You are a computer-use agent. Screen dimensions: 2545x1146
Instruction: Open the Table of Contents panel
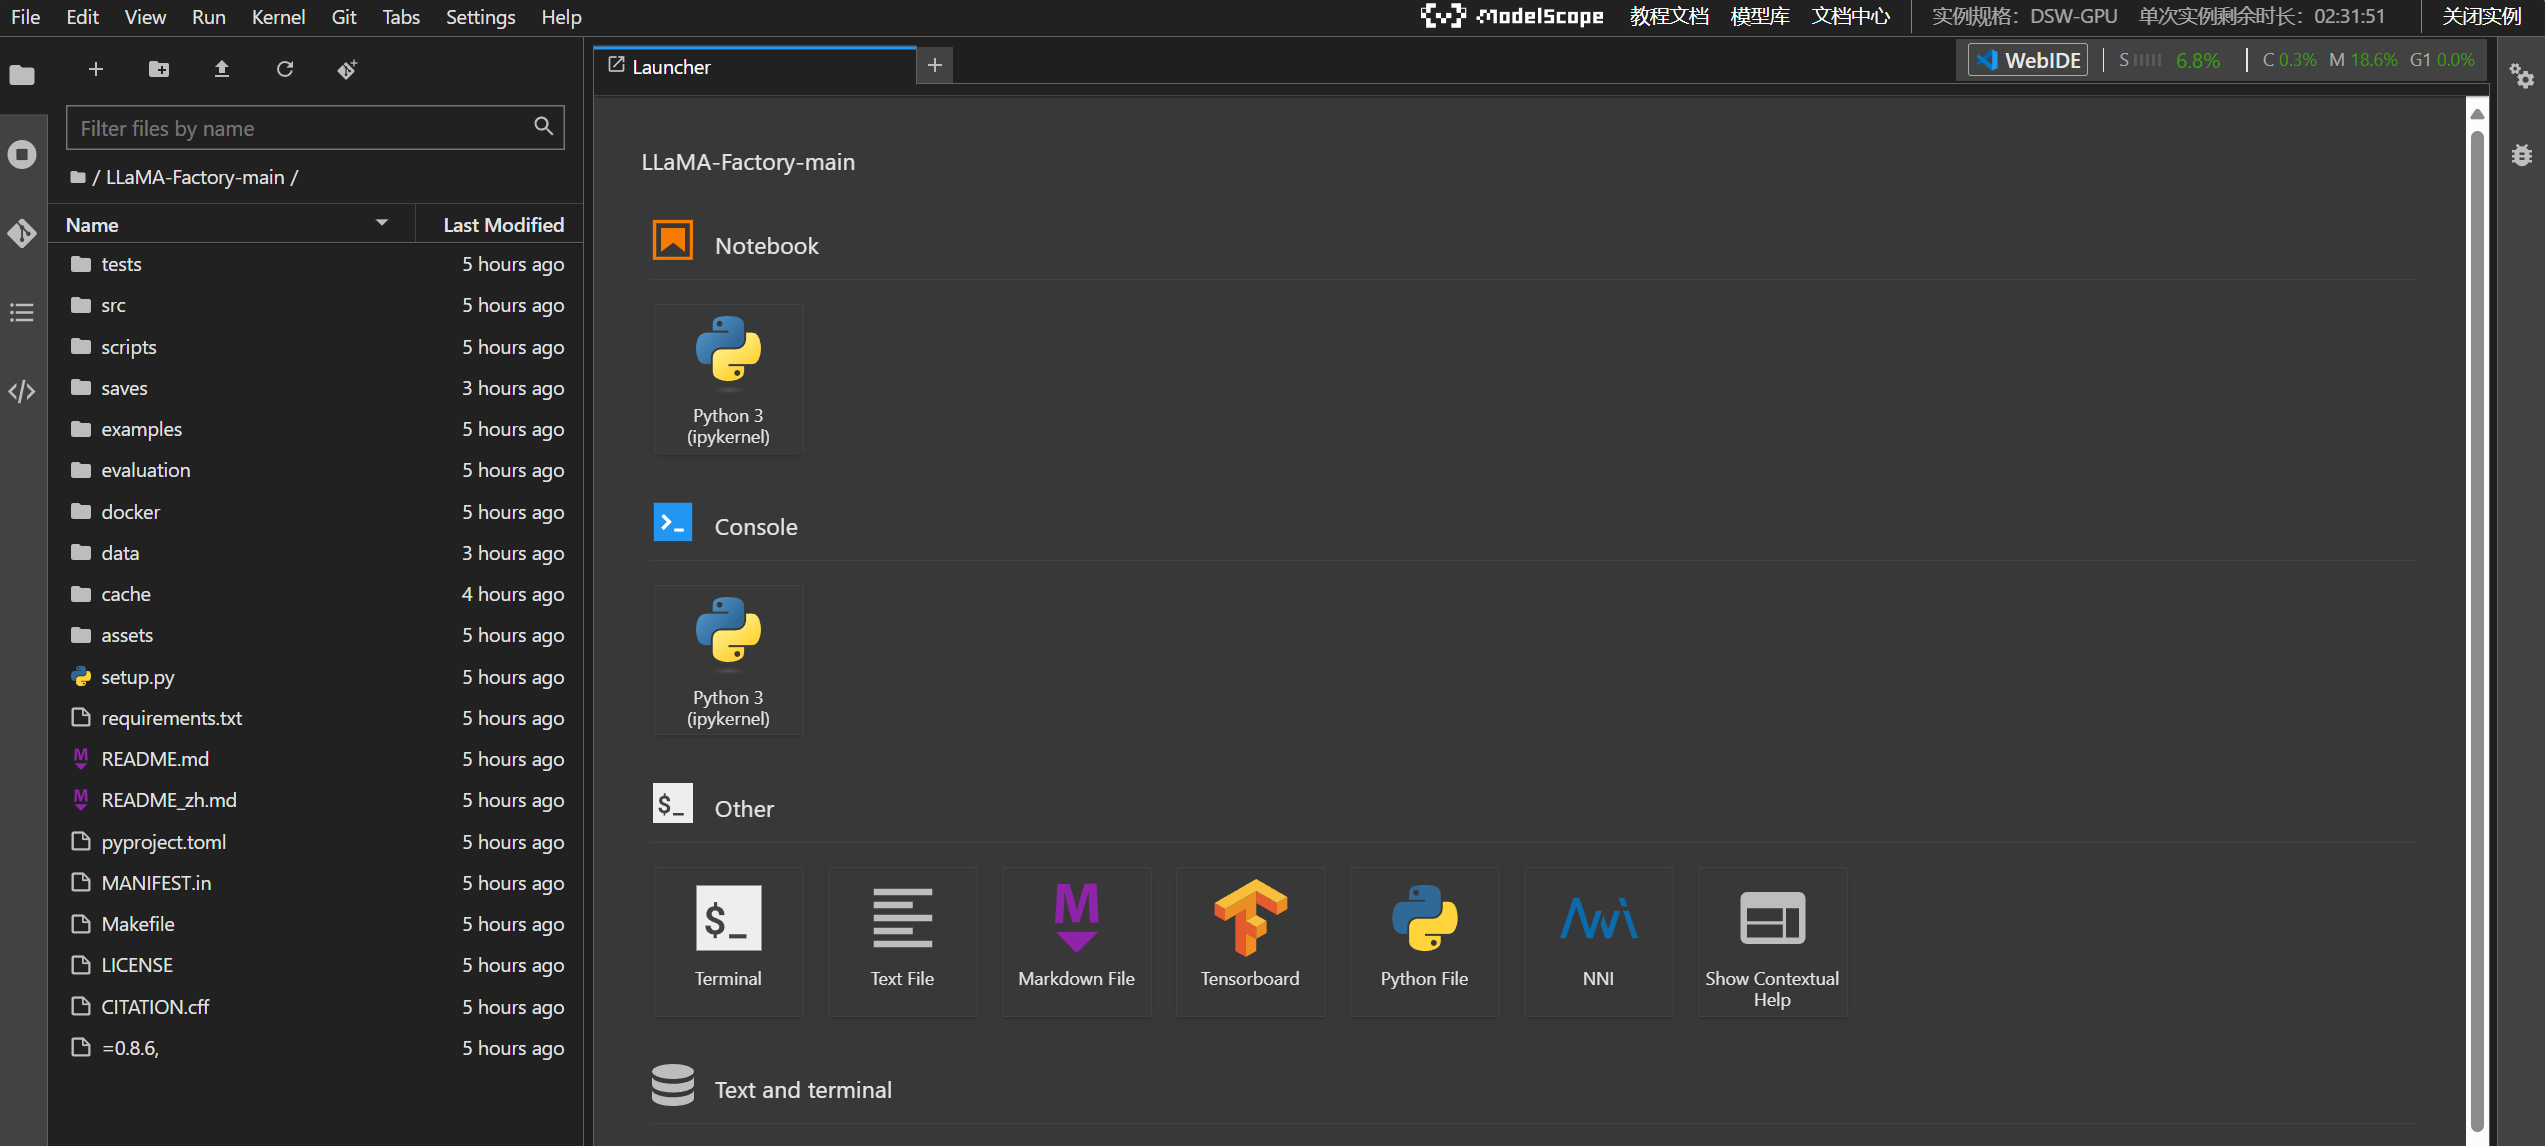tap(22, 312)
